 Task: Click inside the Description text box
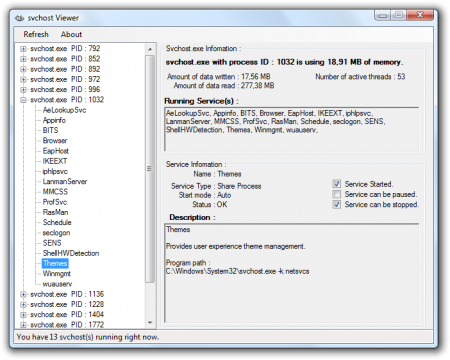(292, 273)
